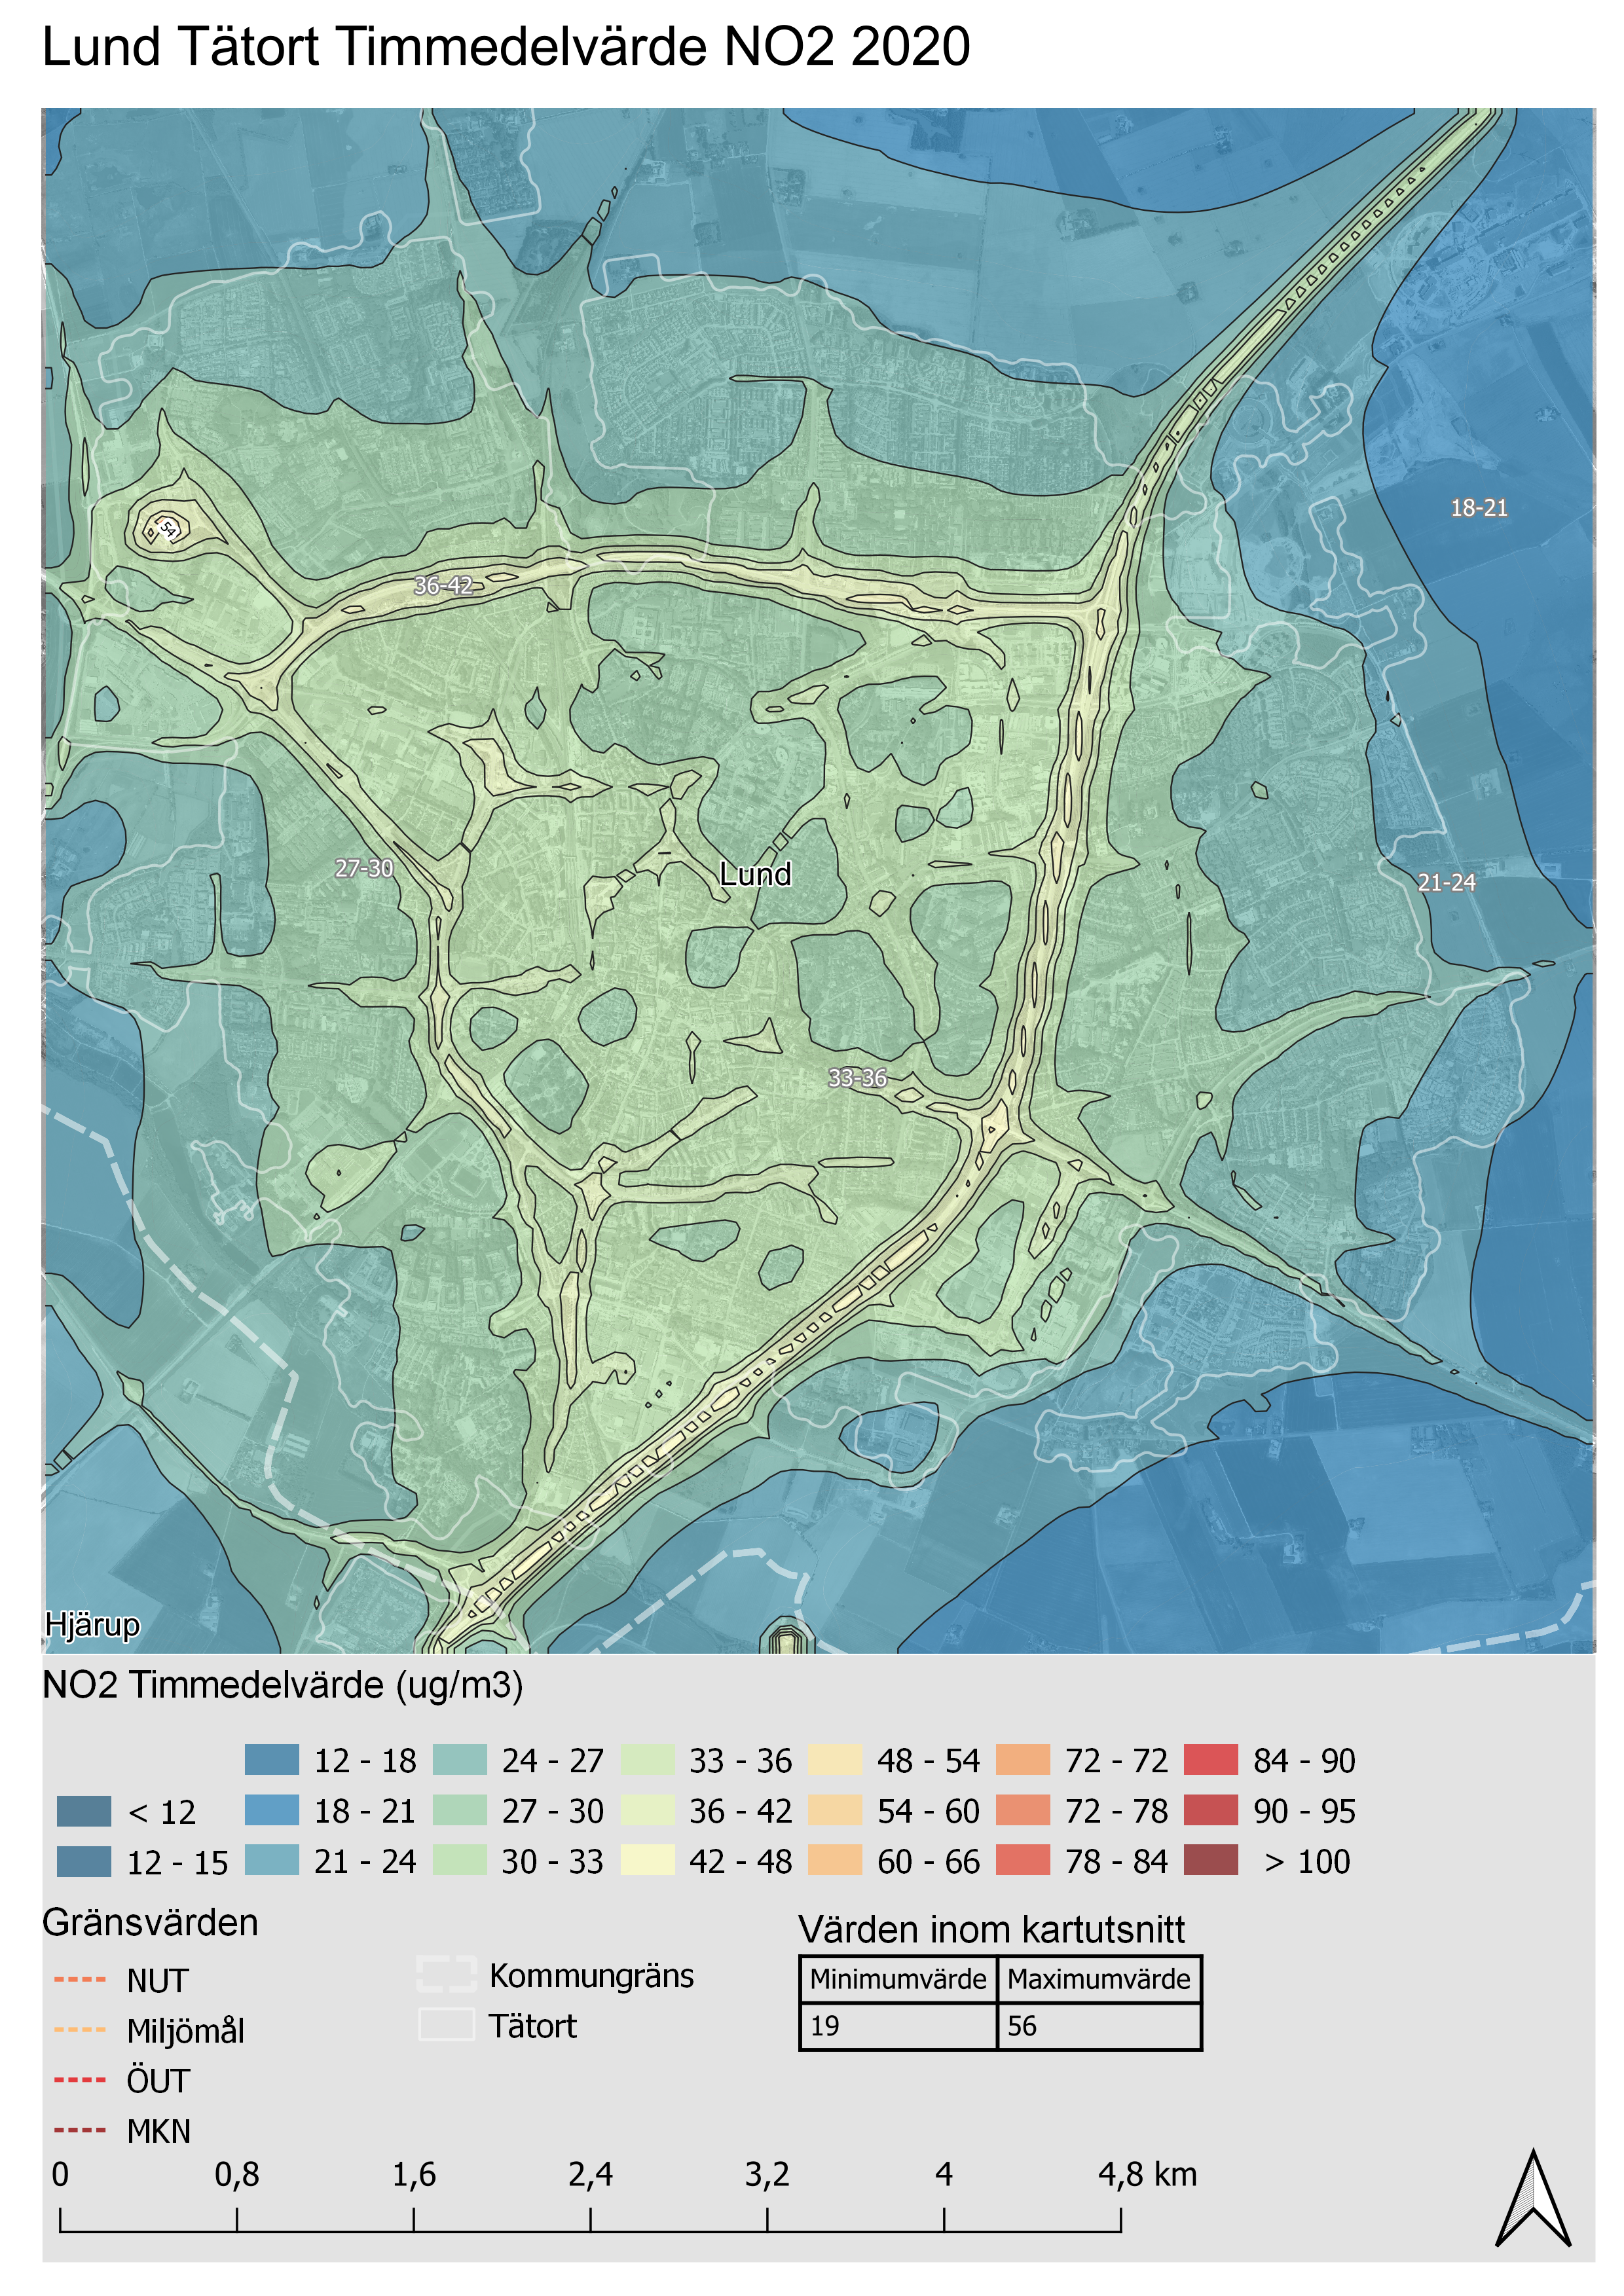Click the Hjärup place label
The image size is (1624, 2296).
(x=92, y=1625)
